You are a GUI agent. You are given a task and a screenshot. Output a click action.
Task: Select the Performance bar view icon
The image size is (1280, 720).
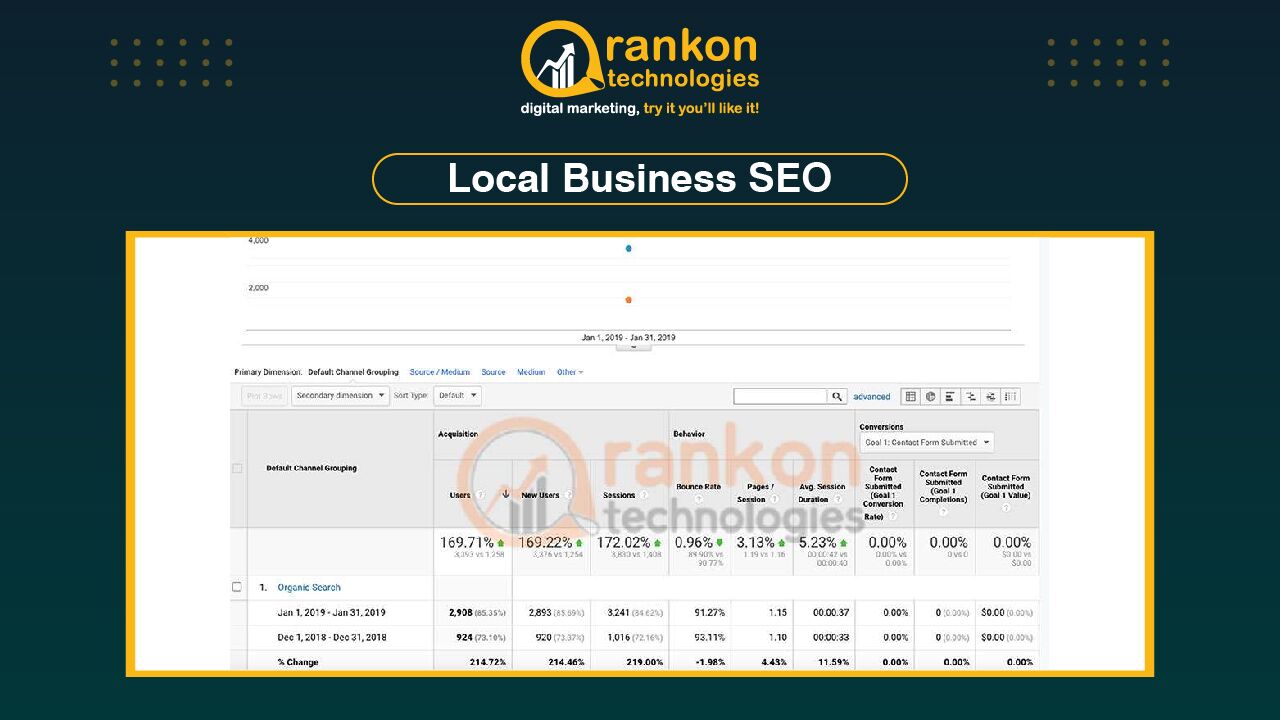click(950, 396)
